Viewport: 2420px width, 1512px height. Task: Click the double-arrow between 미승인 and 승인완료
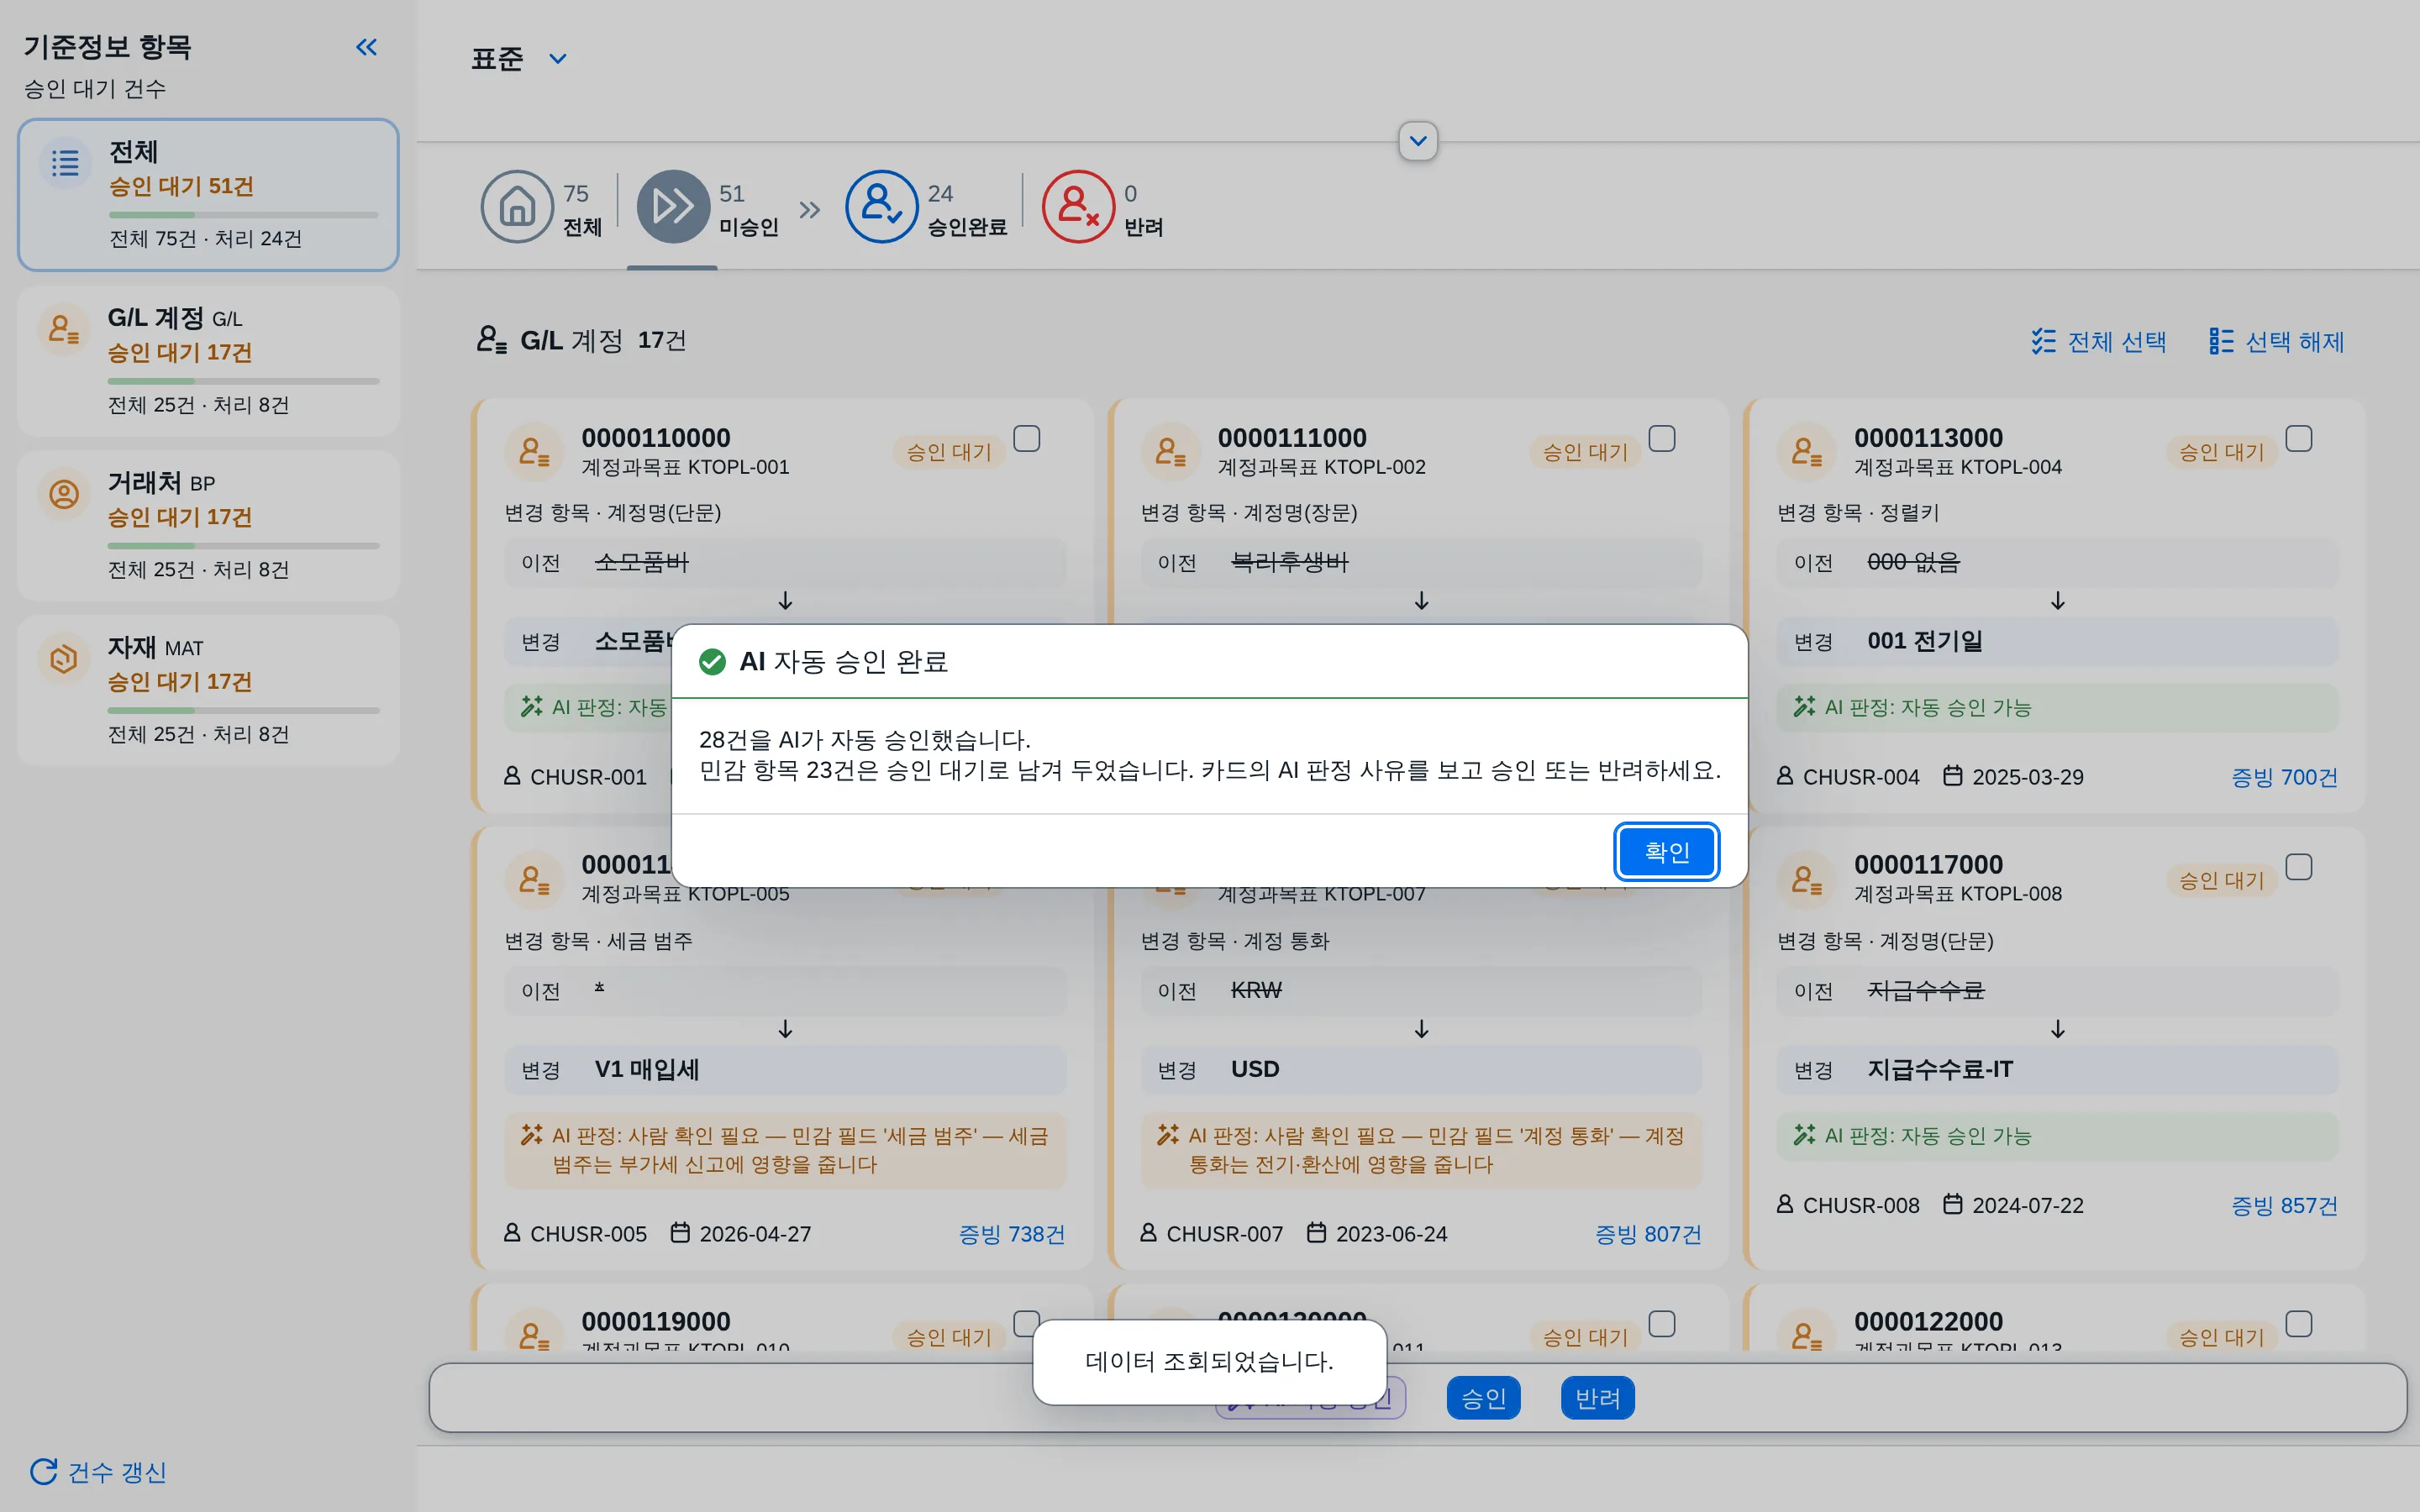[x=810, y=210]
